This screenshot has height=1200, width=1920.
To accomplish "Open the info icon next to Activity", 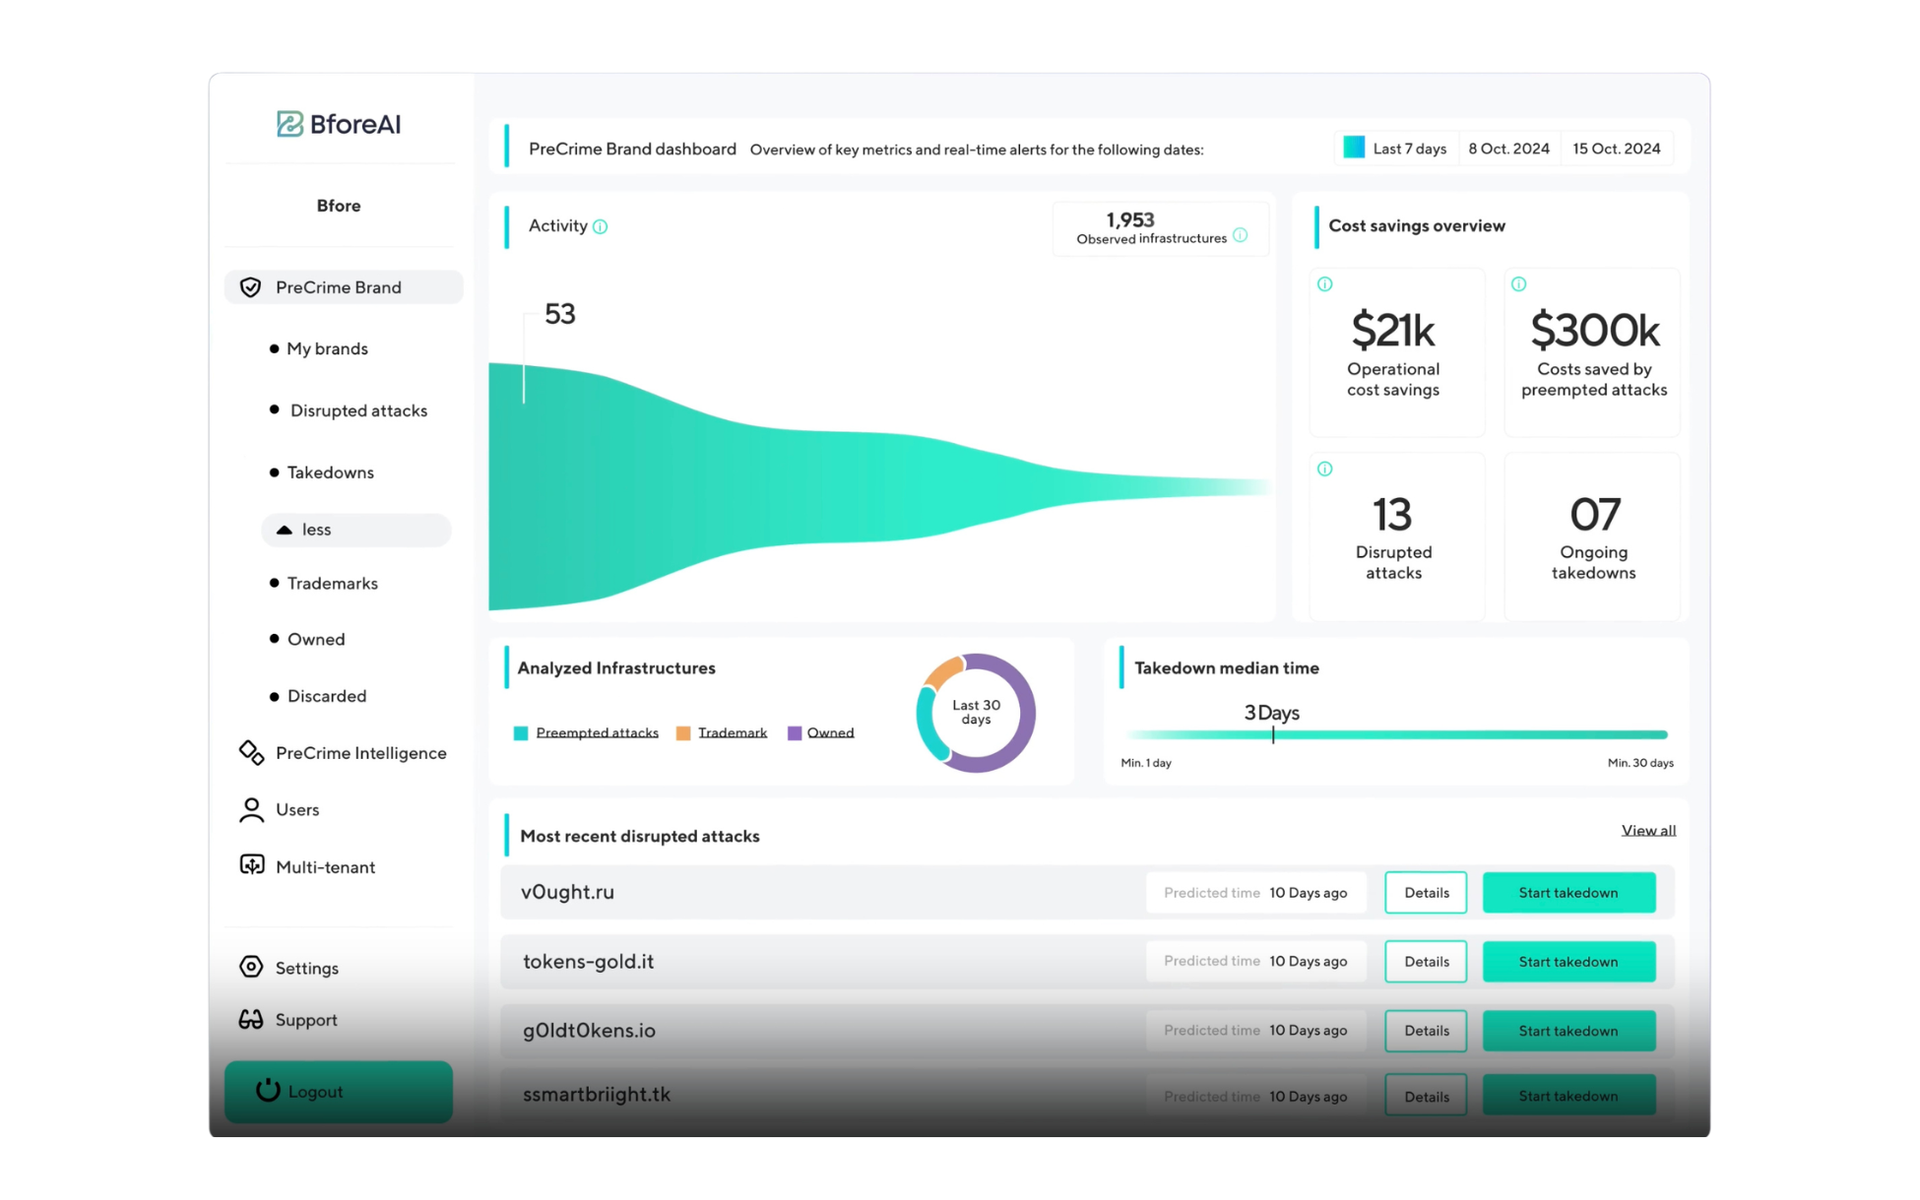I will (600, 227).
